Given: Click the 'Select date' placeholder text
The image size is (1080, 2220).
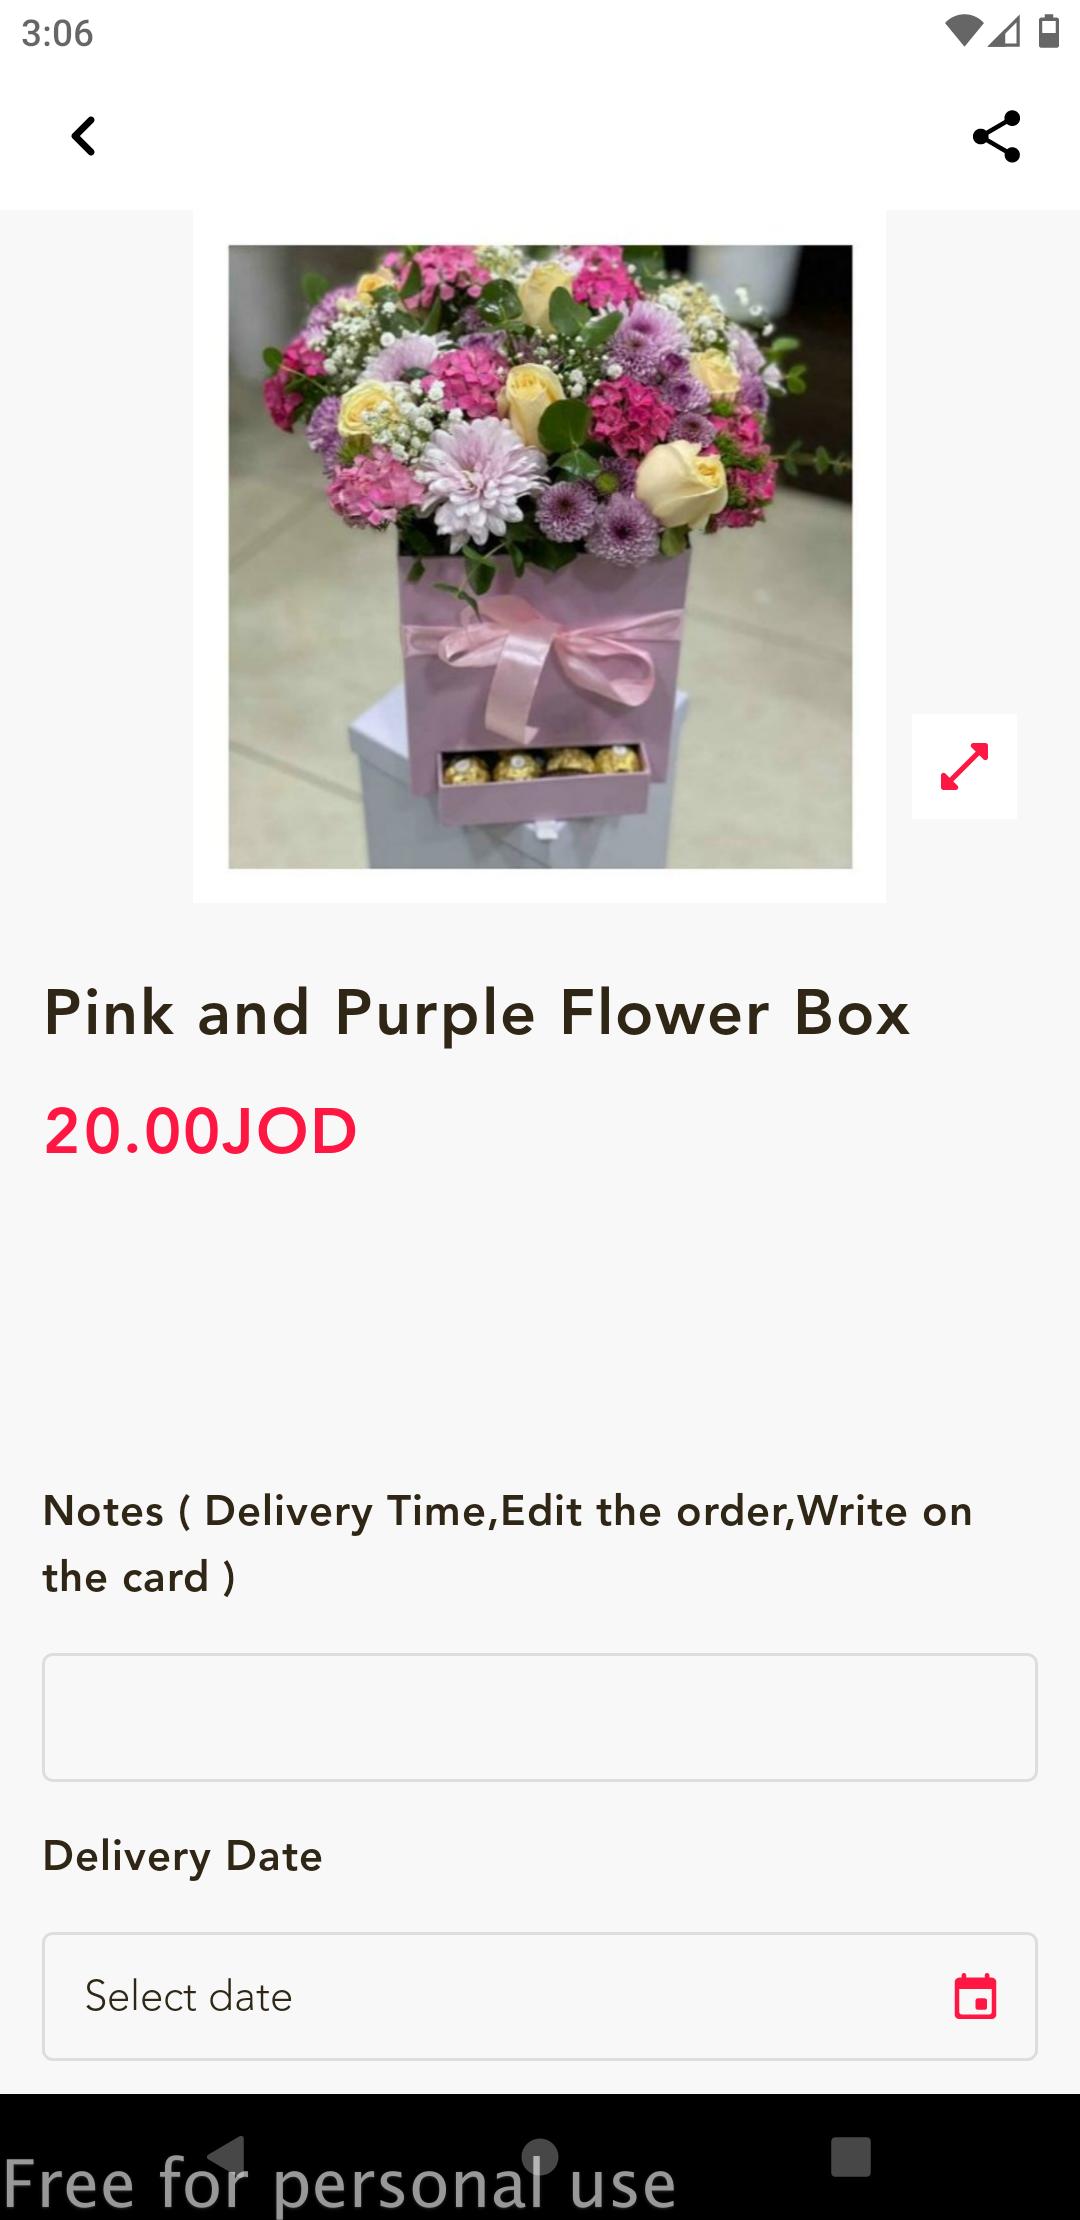Looking at the screenshot, I should click(188, 1996).
